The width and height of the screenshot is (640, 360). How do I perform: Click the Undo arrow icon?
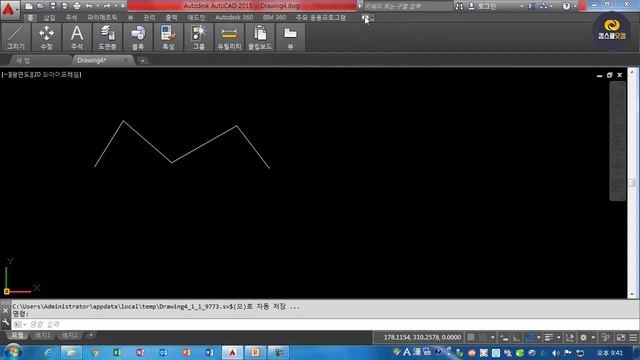(89, 6)
